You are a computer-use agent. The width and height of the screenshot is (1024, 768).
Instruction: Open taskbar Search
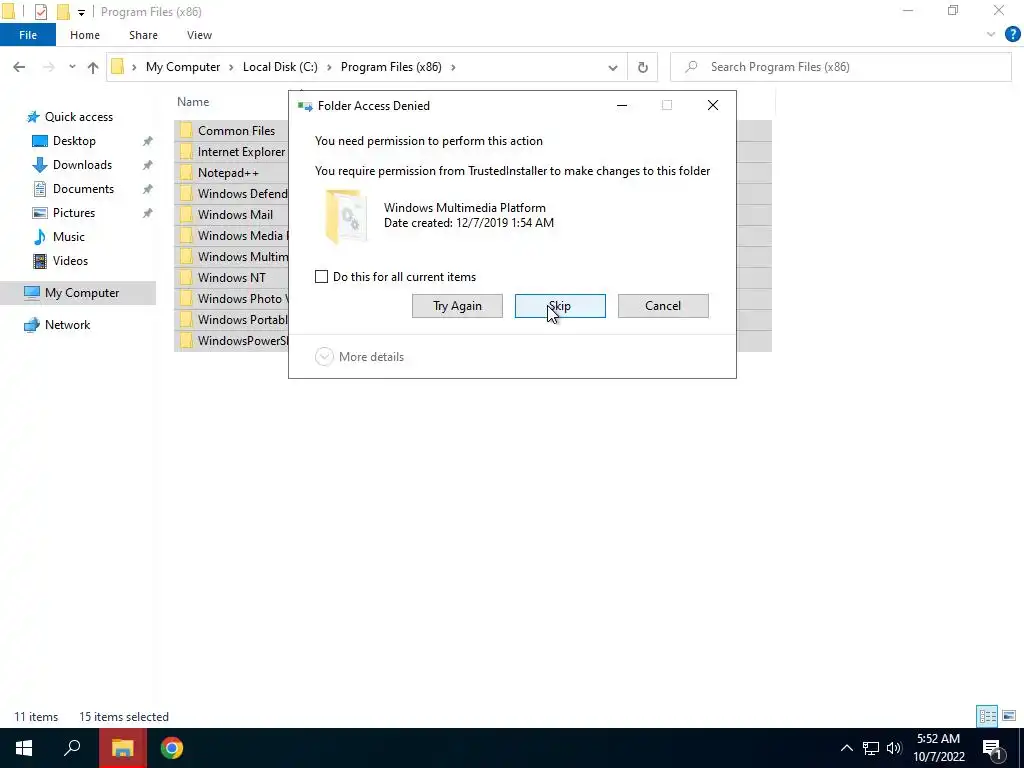(72, 748)
